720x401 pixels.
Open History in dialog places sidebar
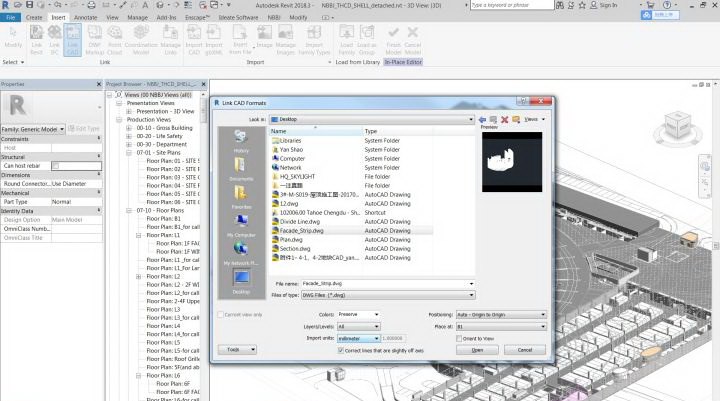point(241,139)
